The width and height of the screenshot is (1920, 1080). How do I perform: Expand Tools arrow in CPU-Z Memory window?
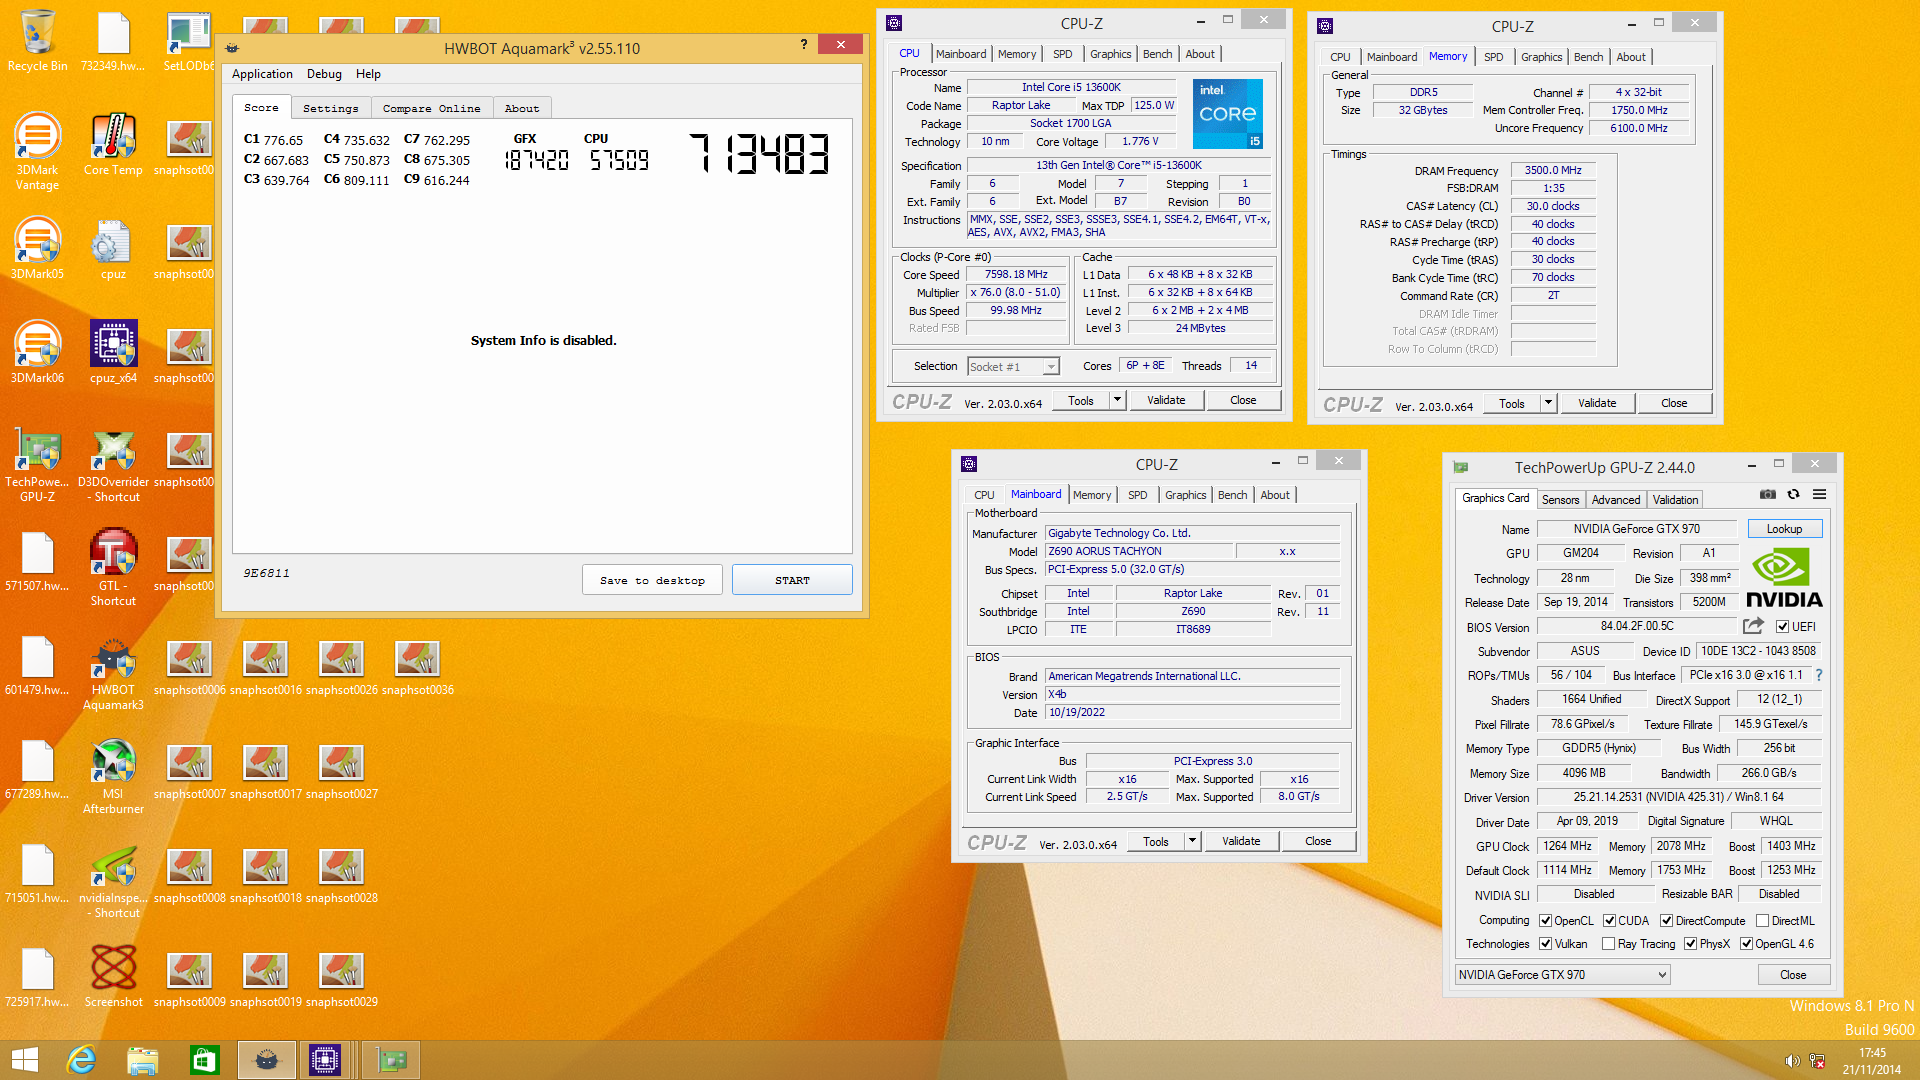(1548, 403)
